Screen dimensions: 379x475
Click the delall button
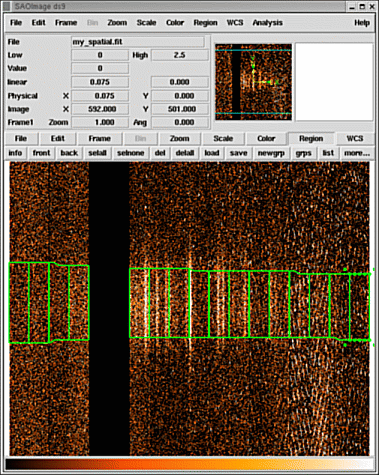coord(185,153)
